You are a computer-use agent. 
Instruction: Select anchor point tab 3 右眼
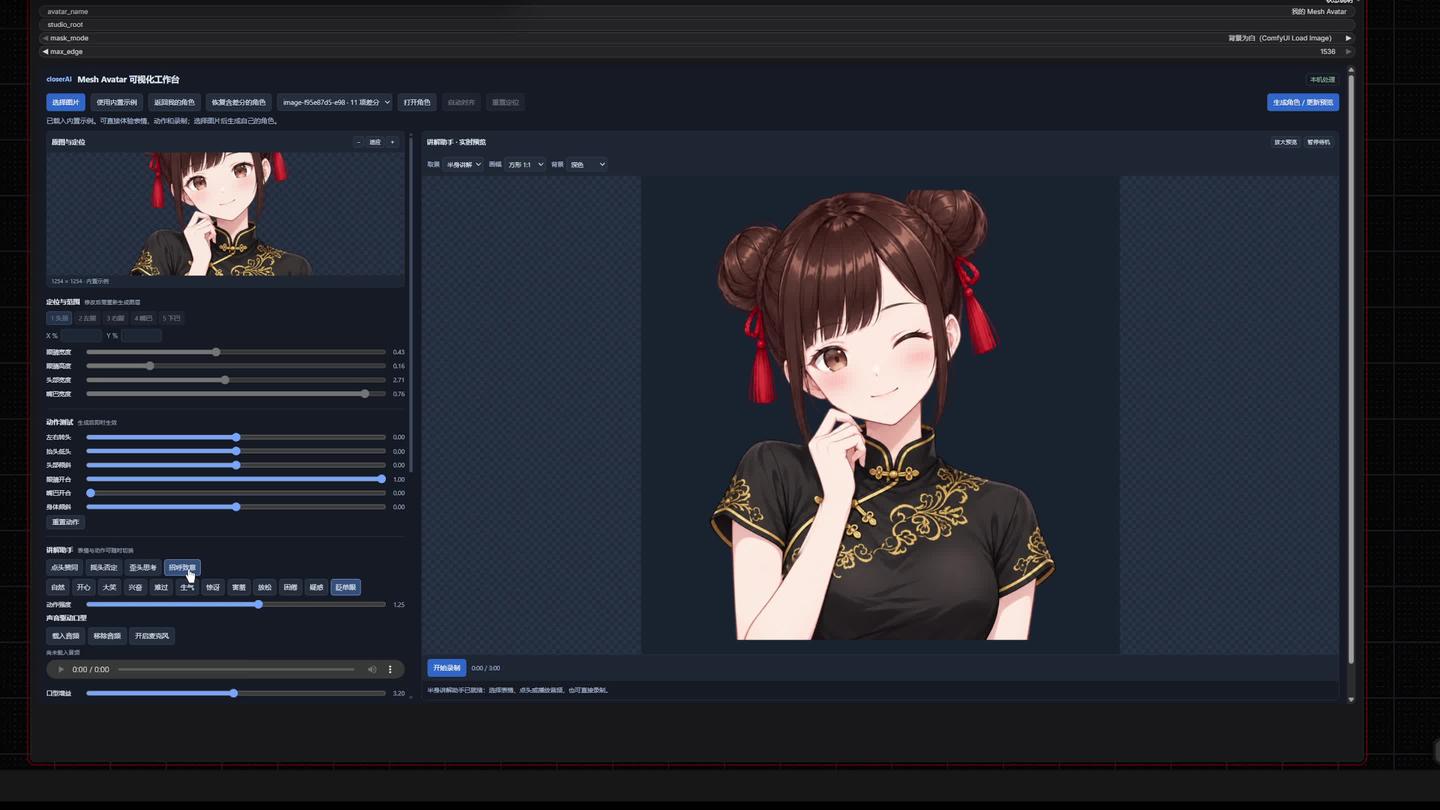[x=116, y=318]
